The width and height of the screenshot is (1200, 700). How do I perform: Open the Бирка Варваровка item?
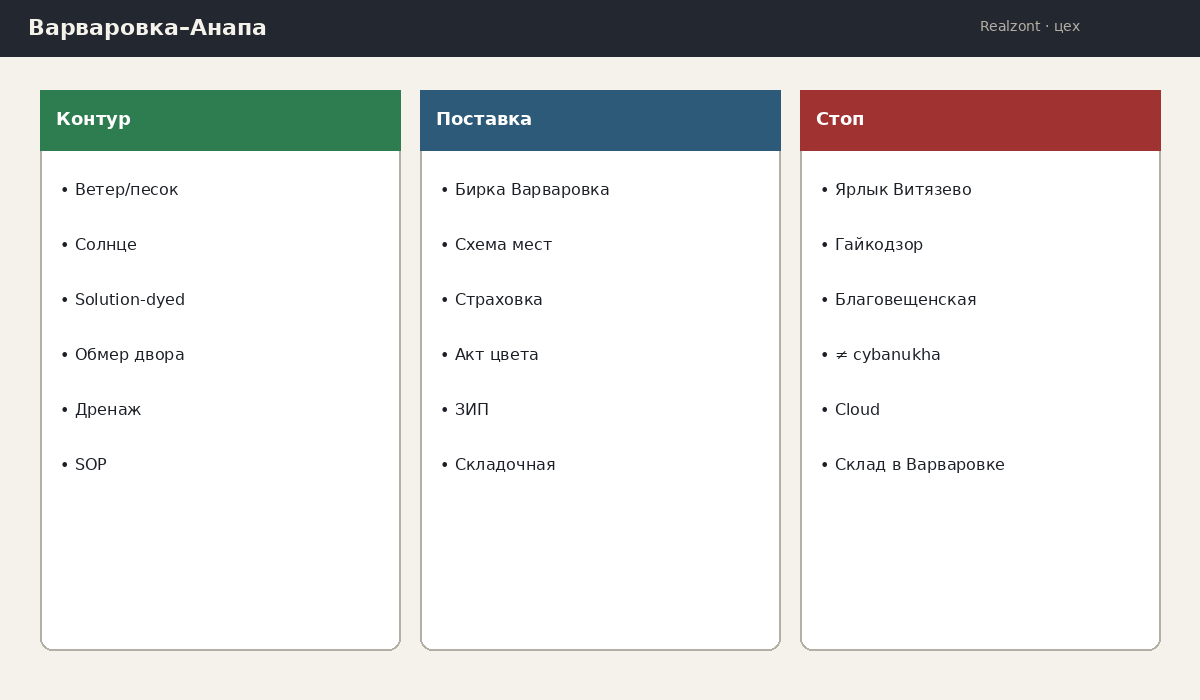525,190
